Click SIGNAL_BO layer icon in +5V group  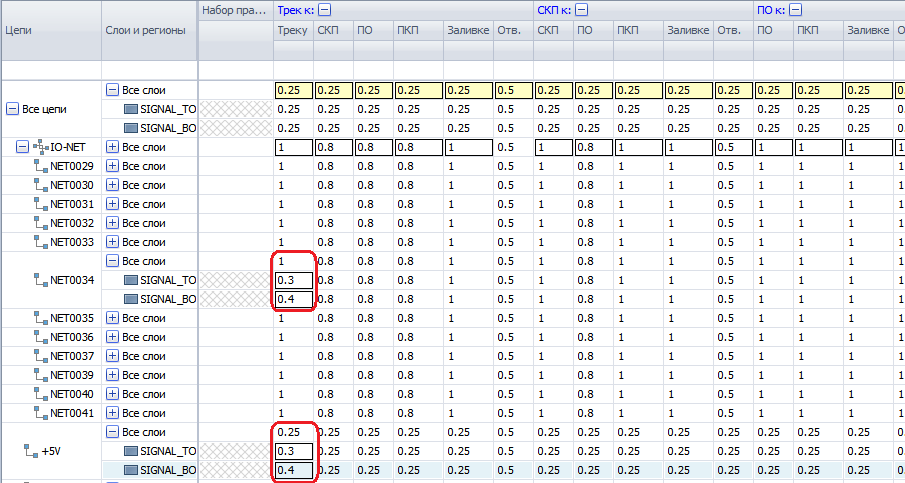coord(130,470)
